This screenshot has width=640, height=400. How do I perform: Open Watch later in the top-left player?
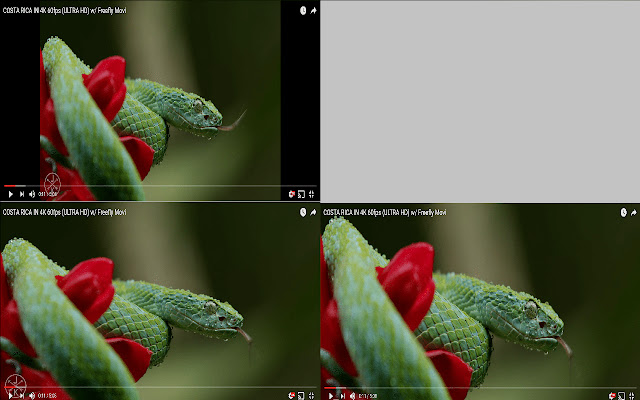click(303, 11)
